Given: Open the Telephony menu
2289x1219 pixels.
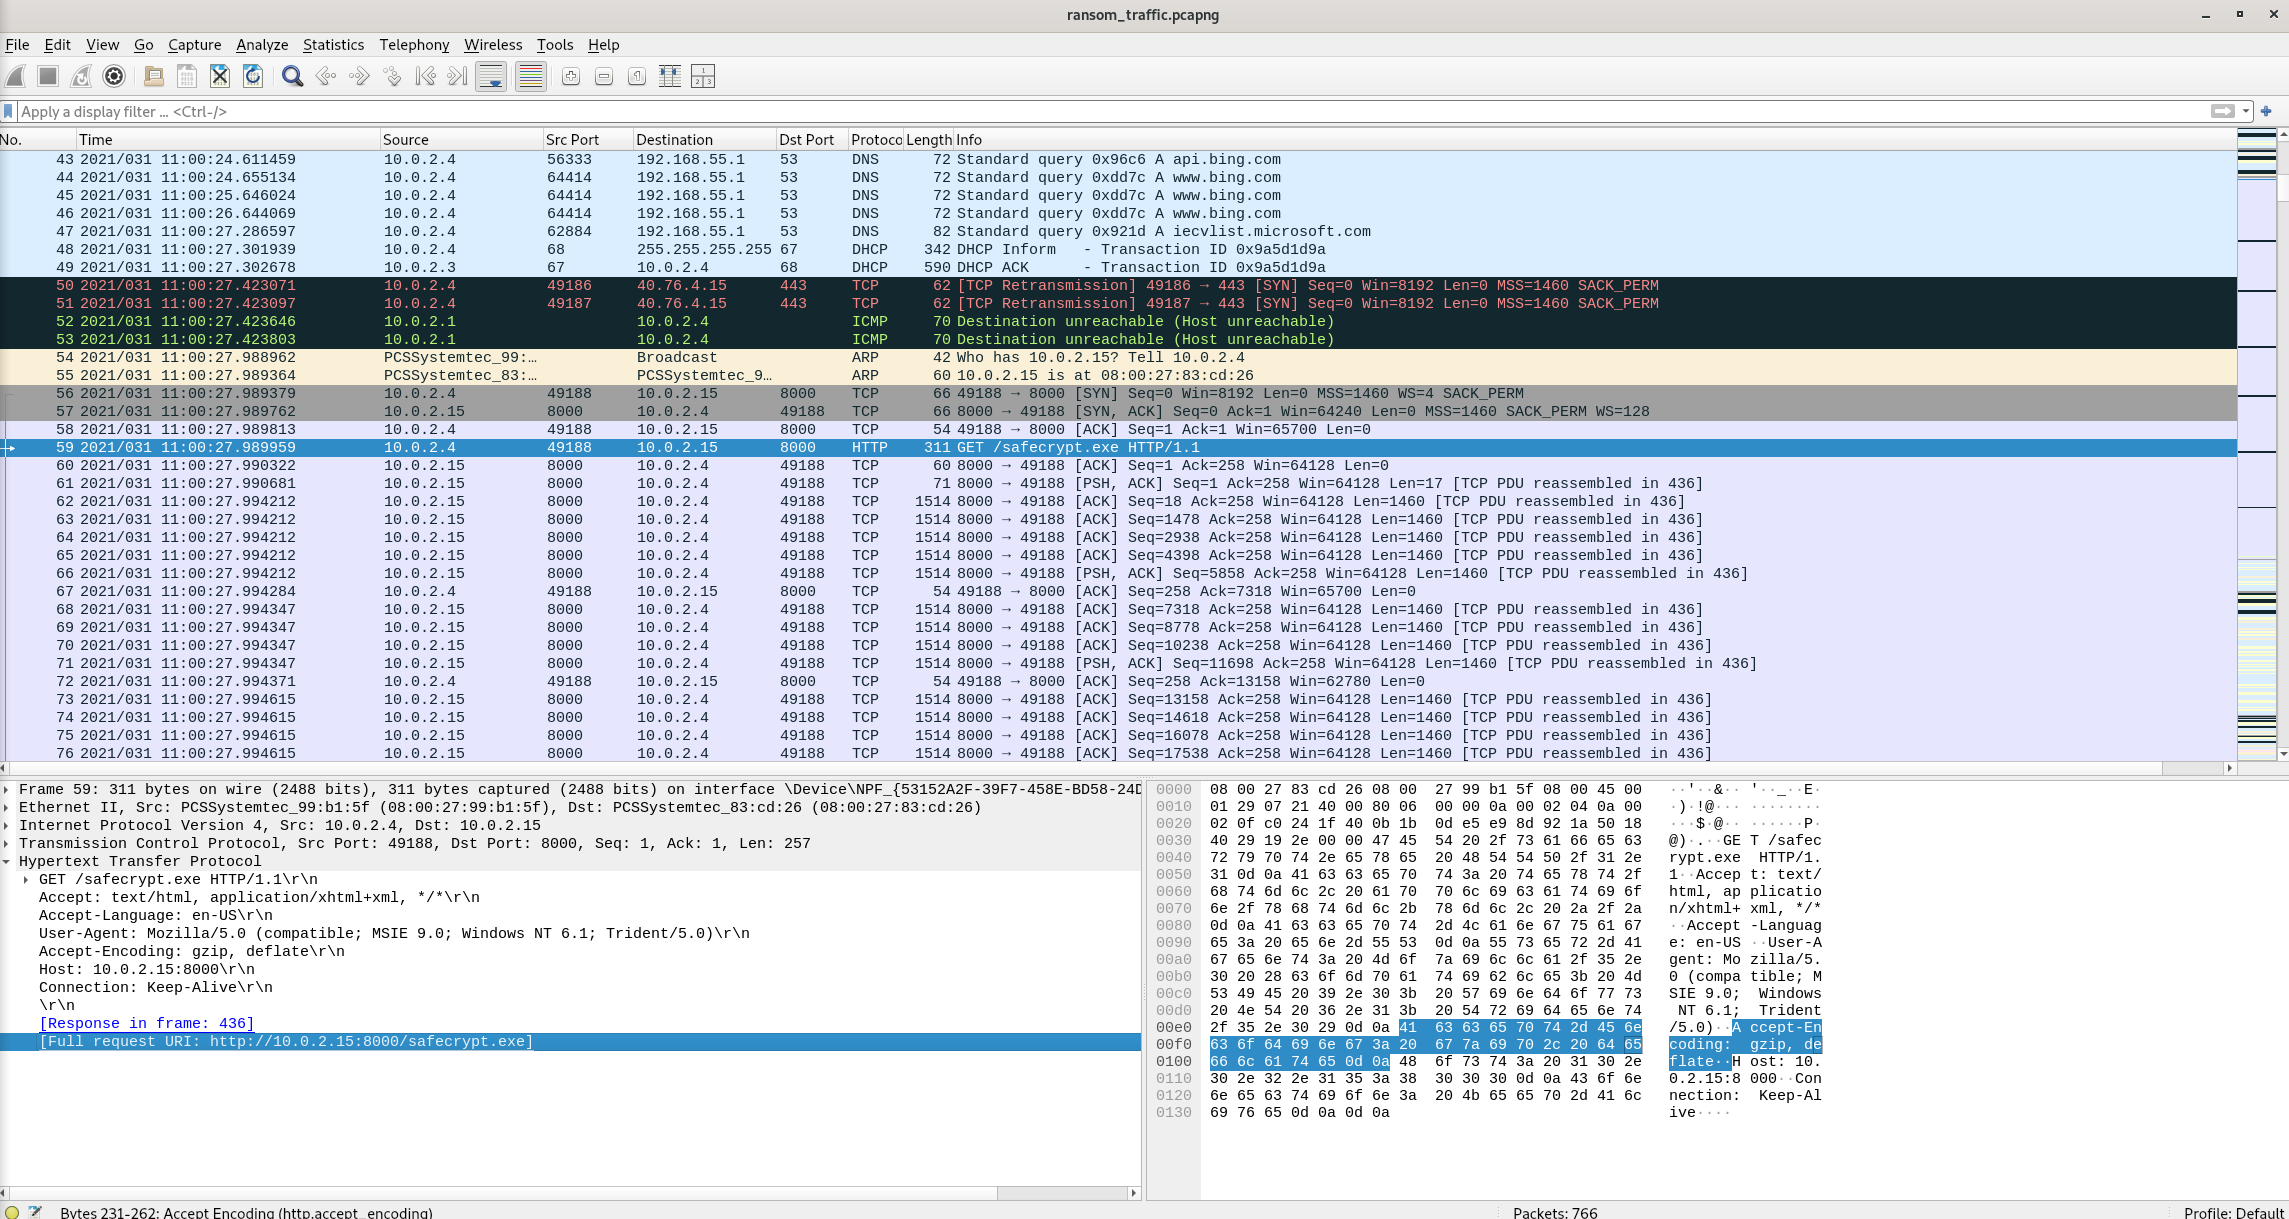Looking at the screenshot, I should (x=414, y=44).
